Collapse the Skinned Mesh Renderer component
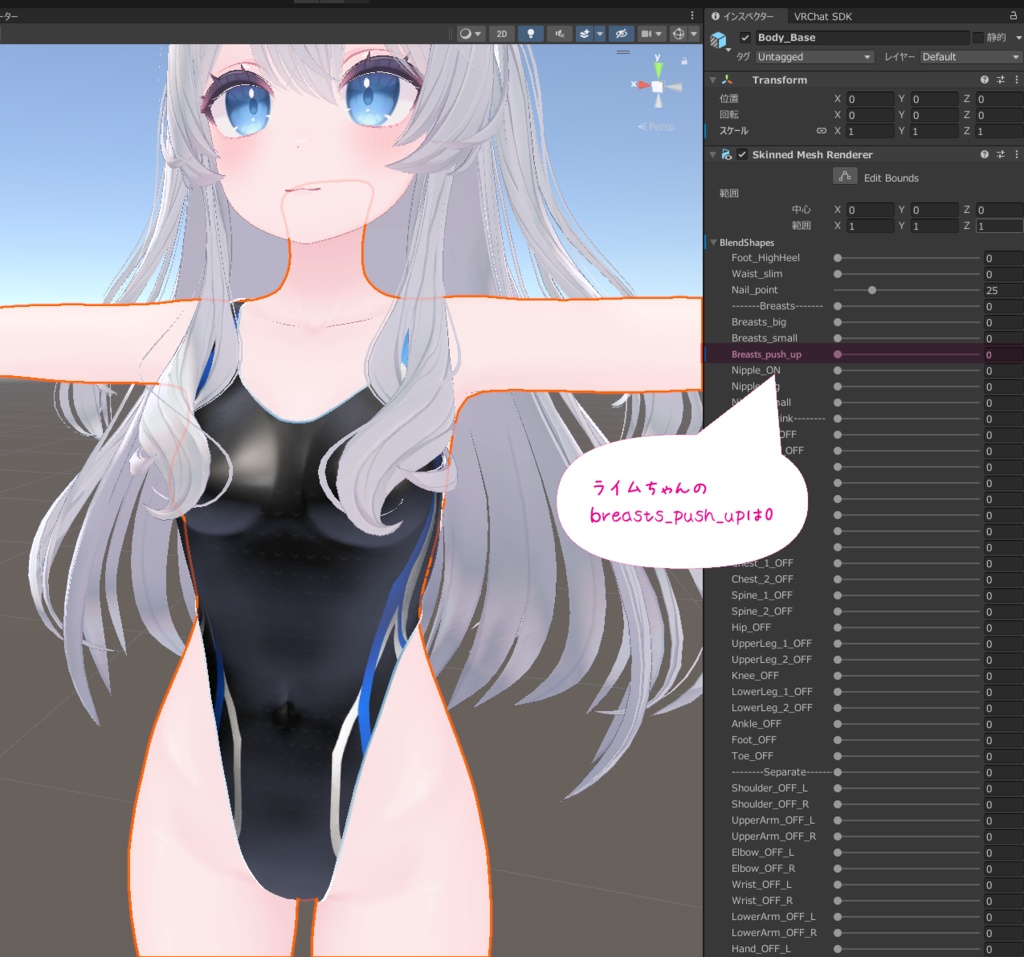 click(x=713, y=155)
